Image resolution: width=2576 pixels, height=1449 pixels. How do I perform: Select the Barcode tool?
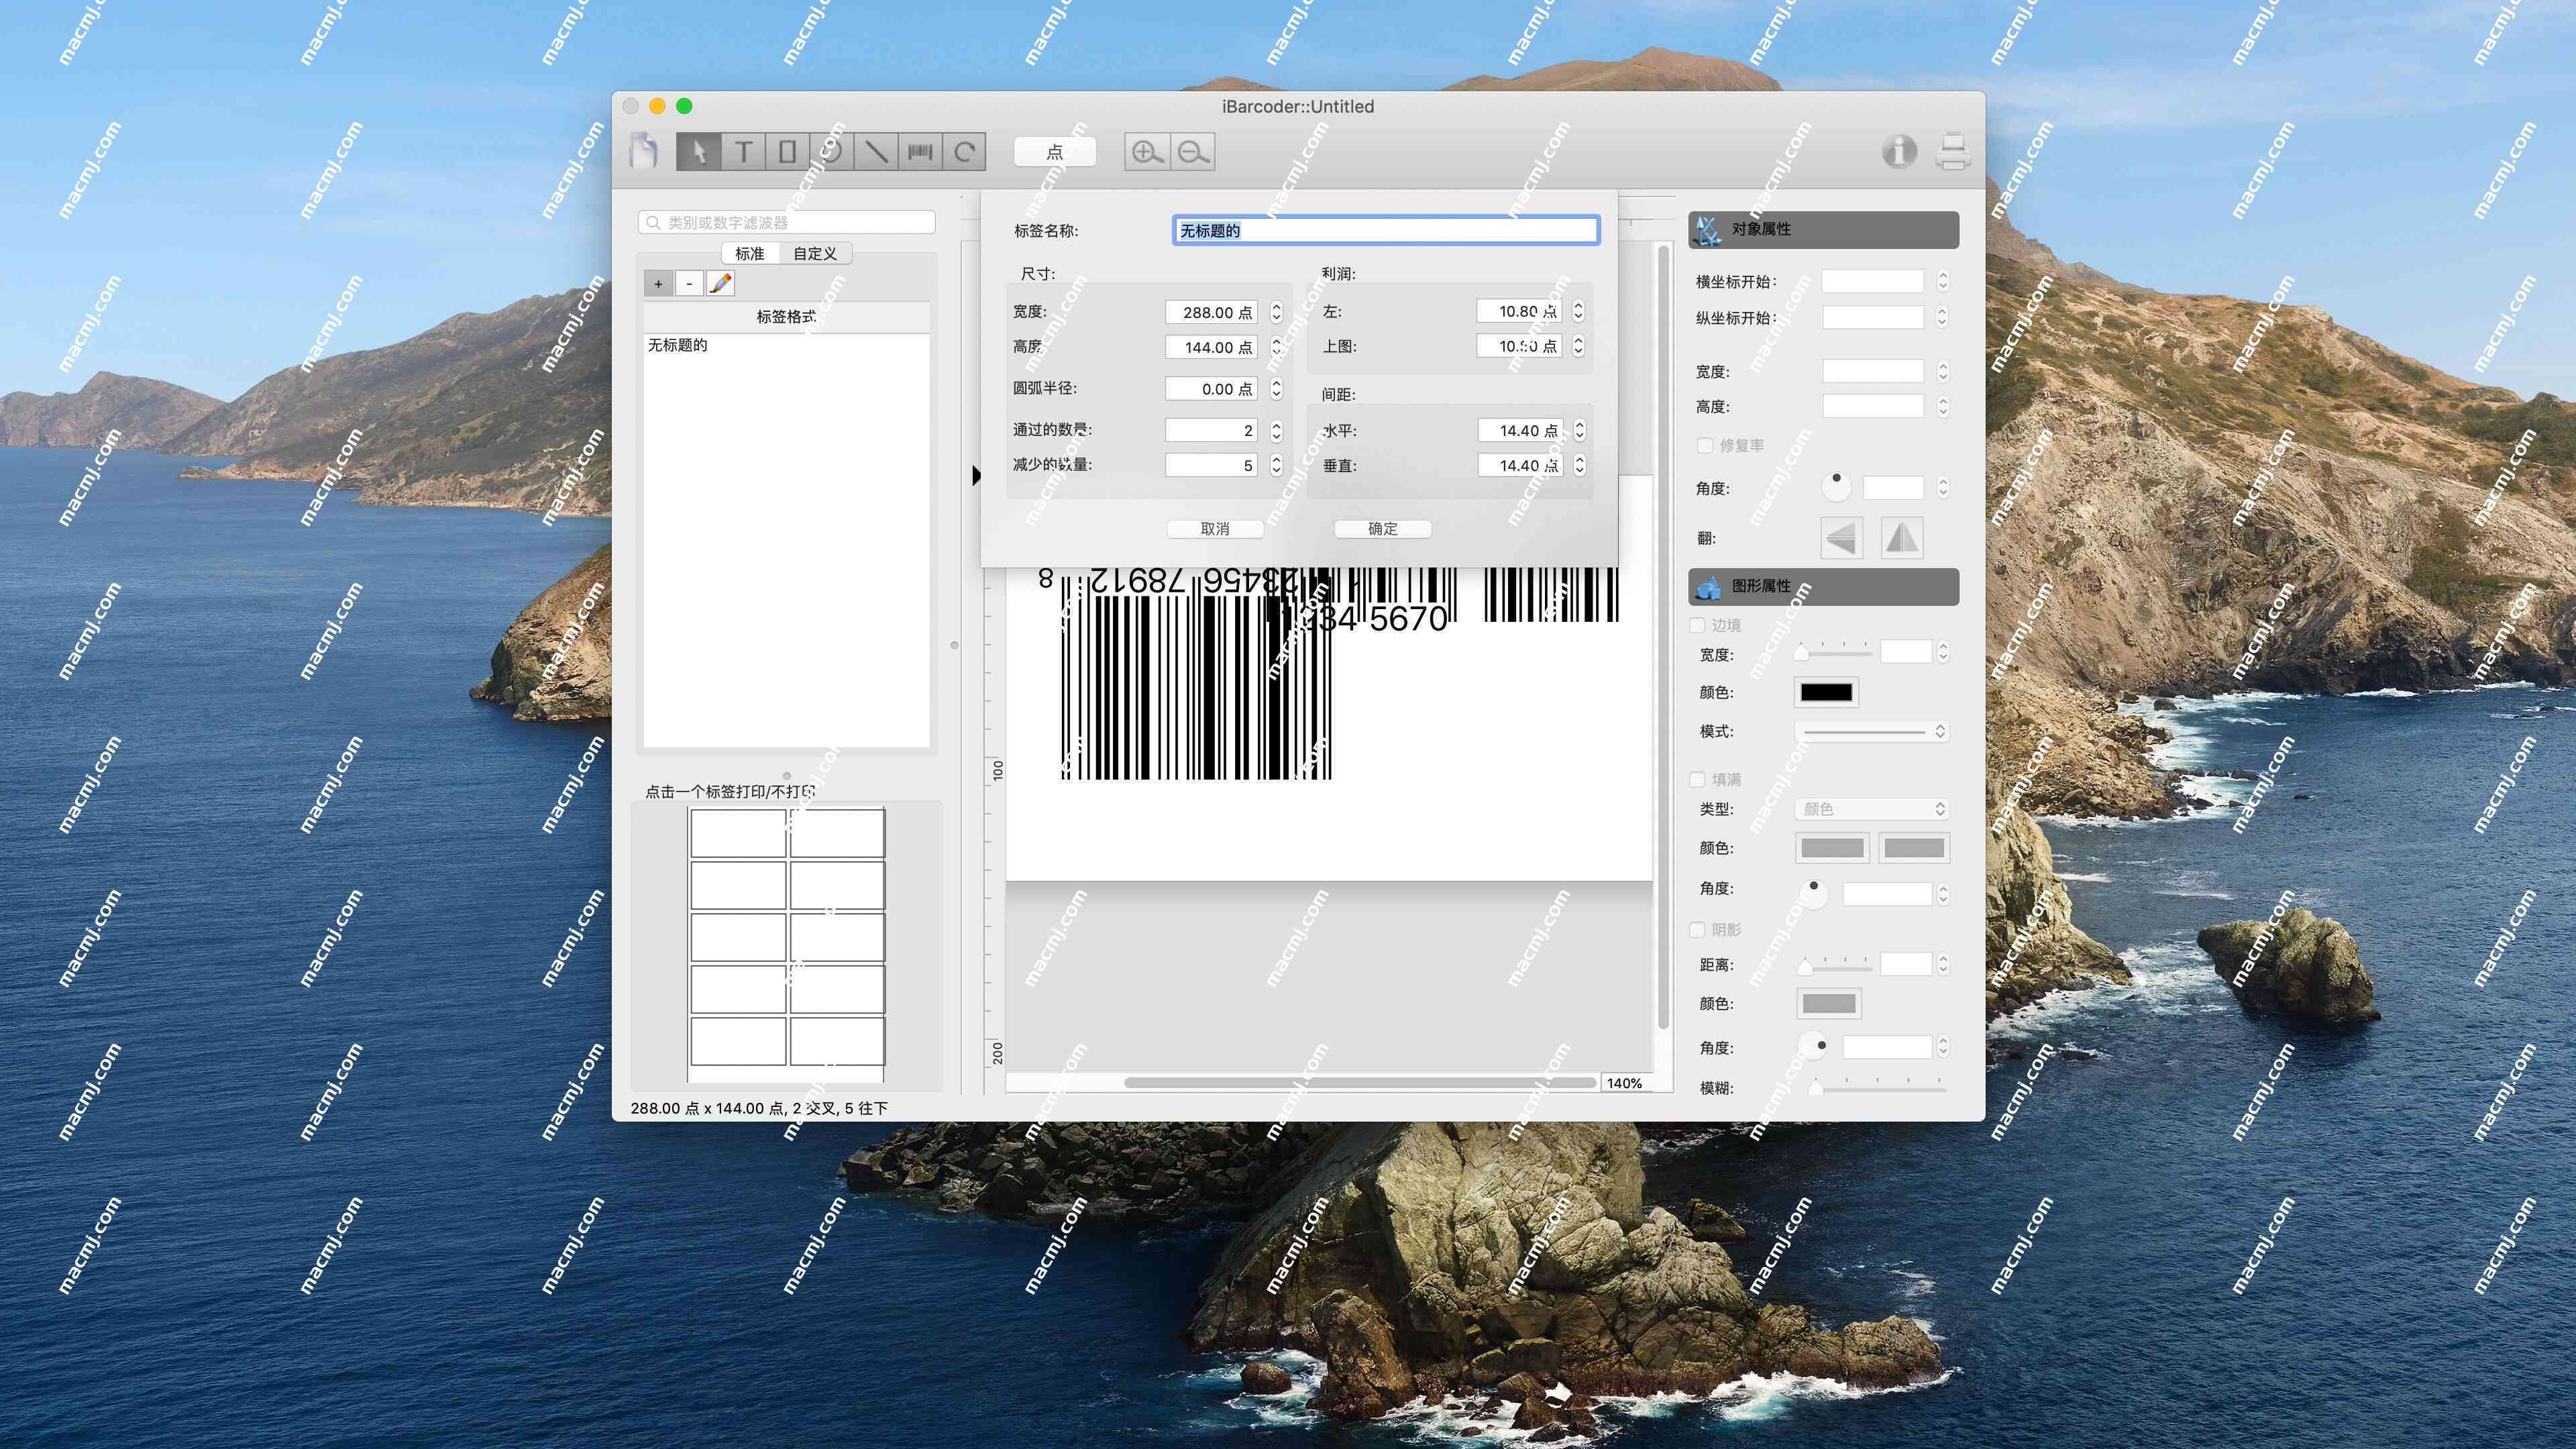(x=920, y=152)
